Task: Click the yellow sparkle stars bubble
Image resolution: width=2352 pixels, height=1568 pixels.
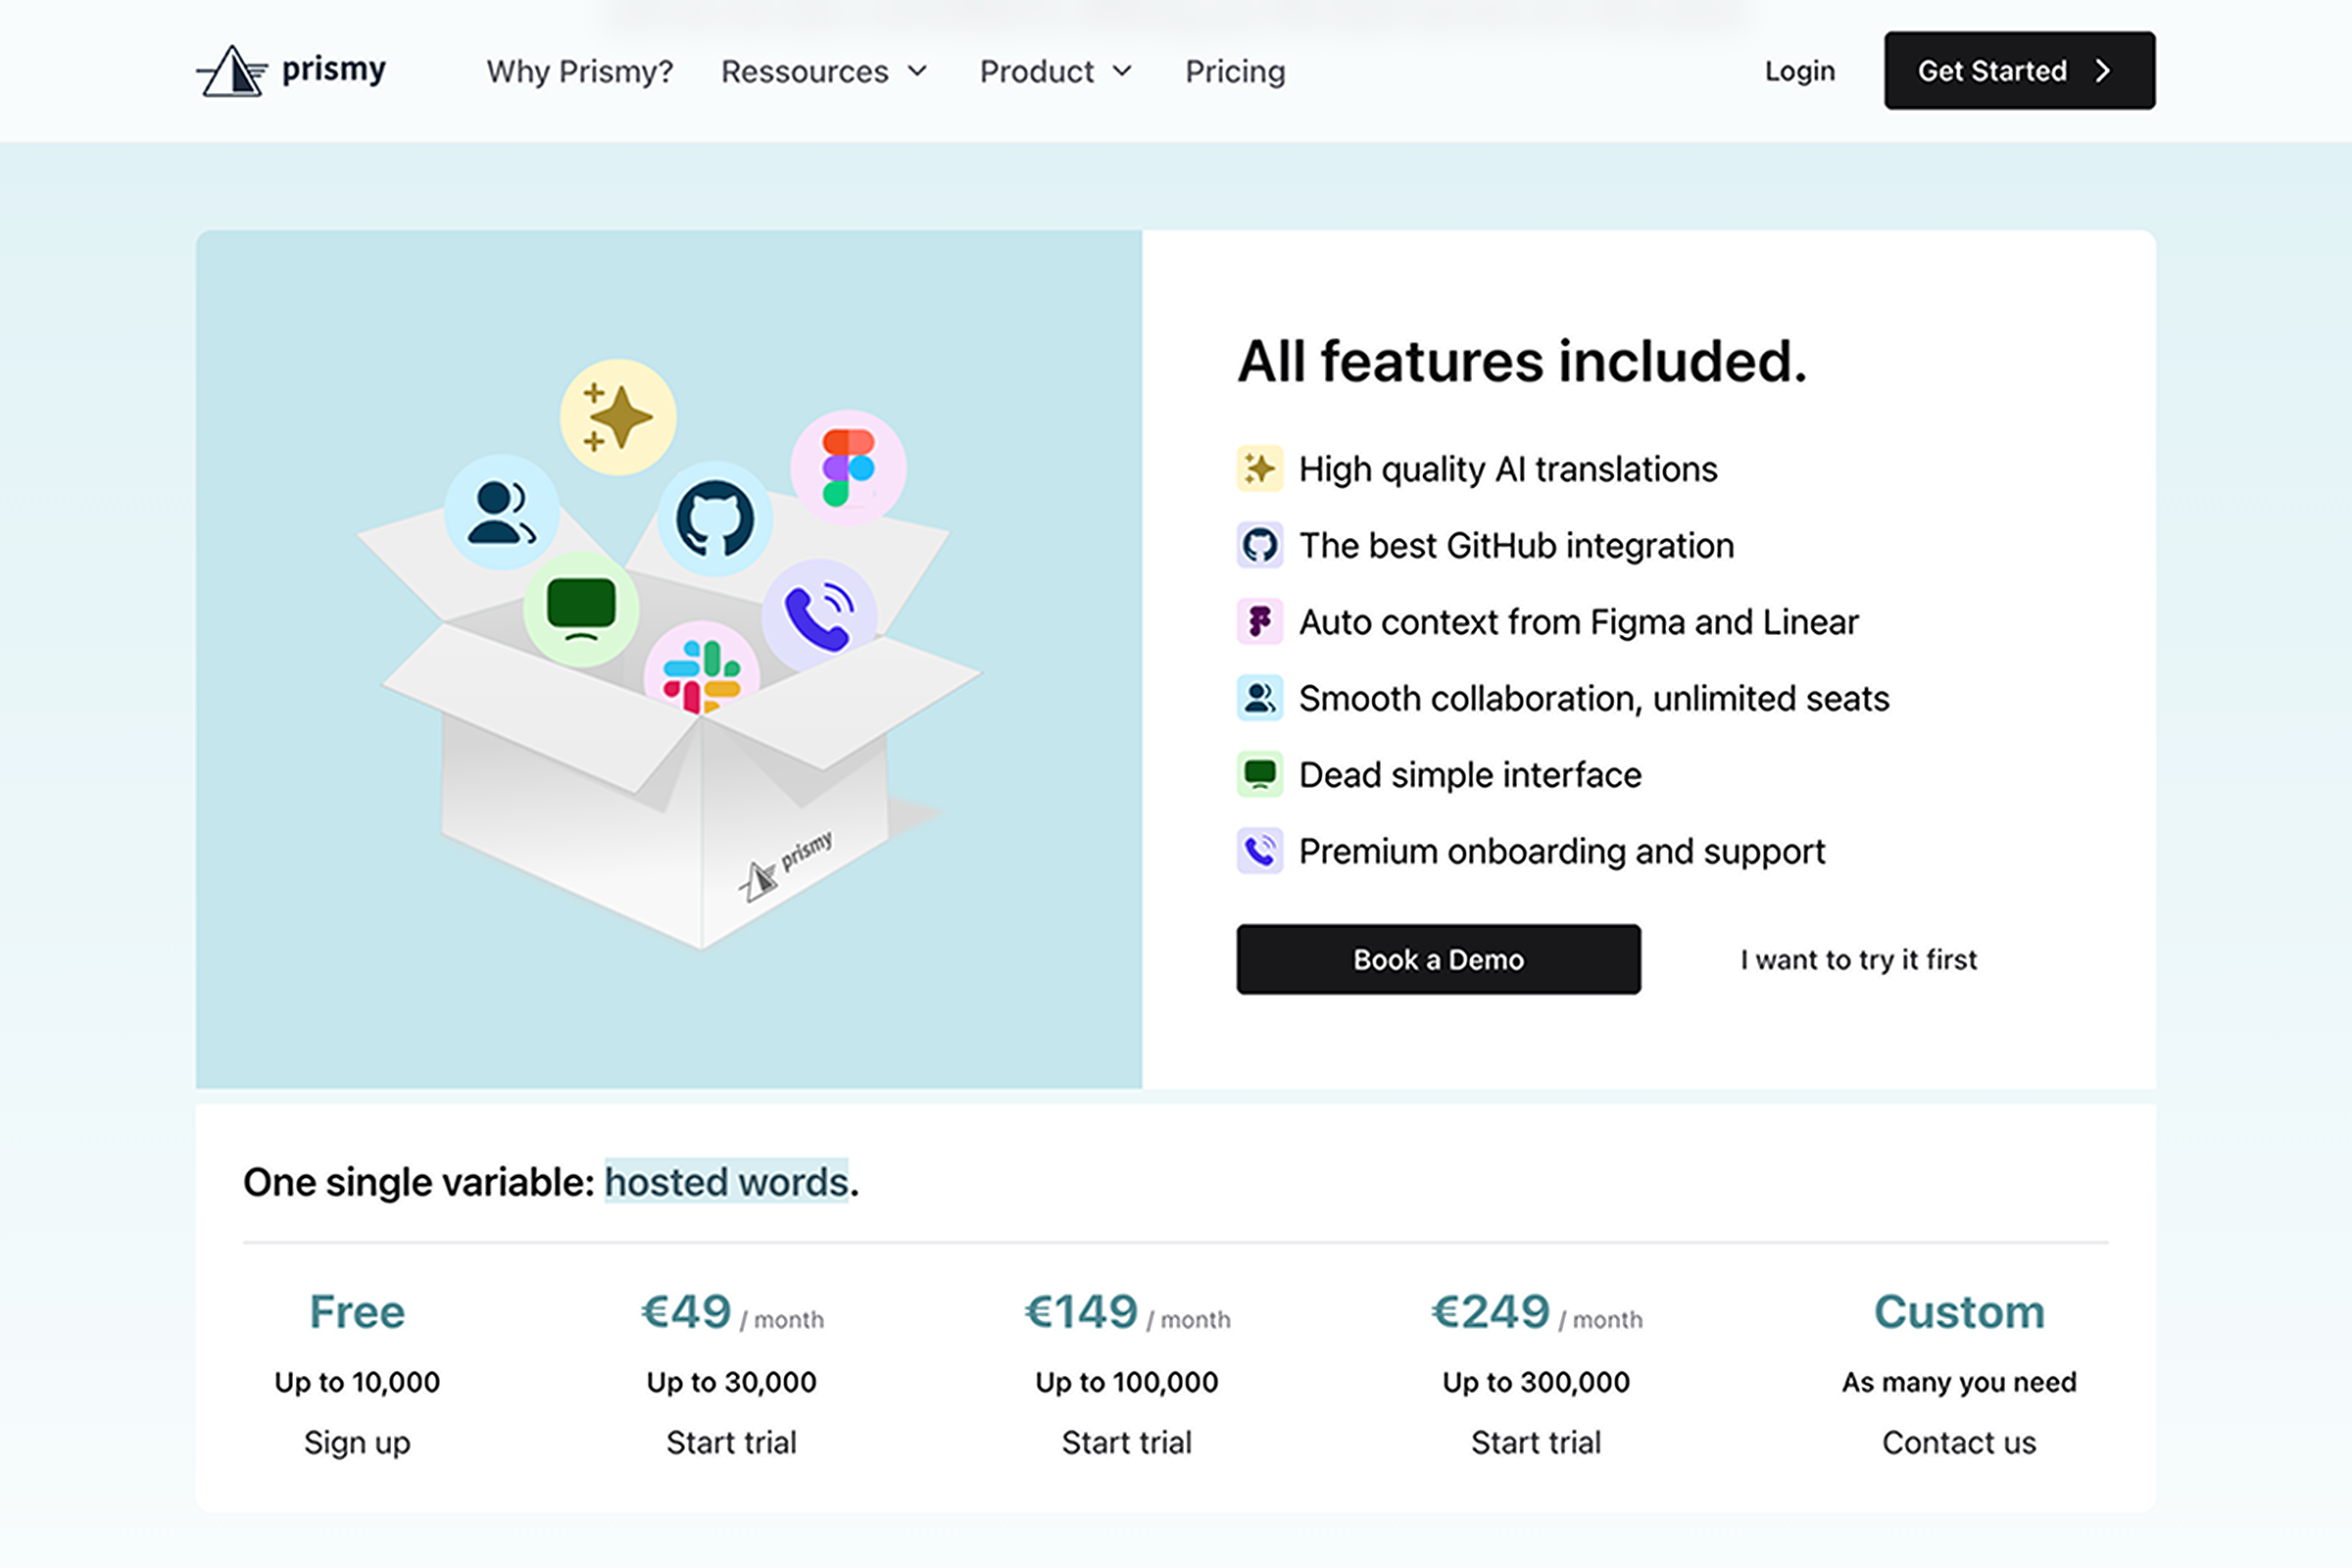Action: click(x=618, y=417)
